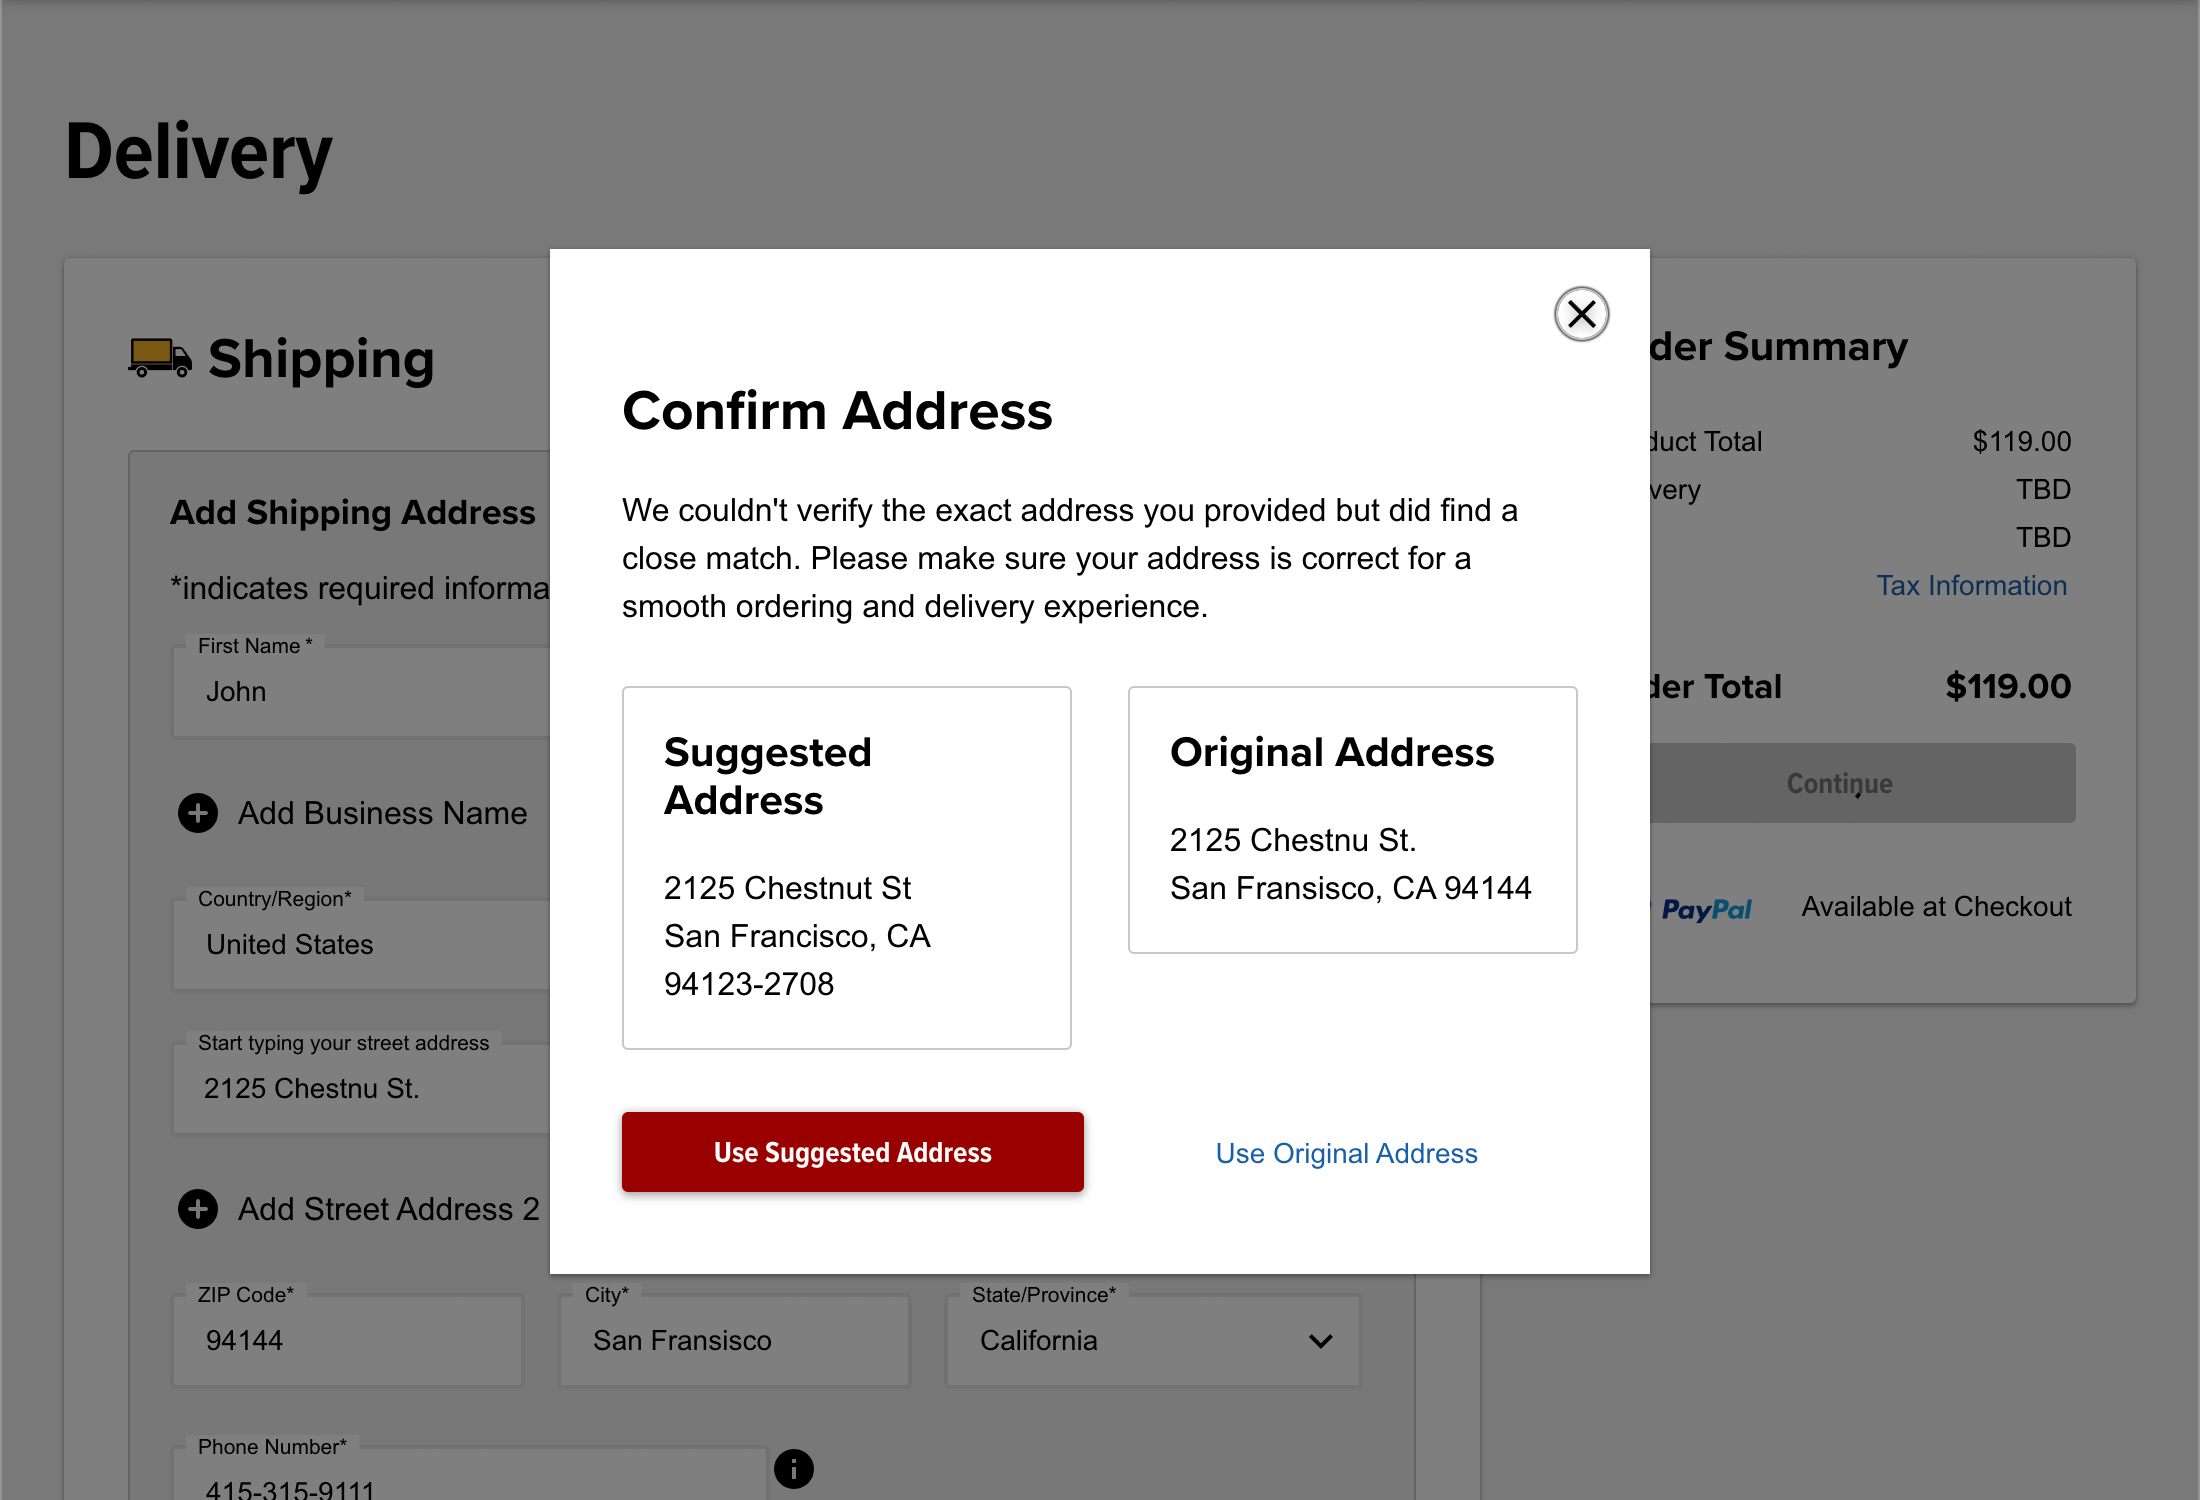Select the Original Address card
Viewport: 2200px width, 1500px height.
(1352, 819)
